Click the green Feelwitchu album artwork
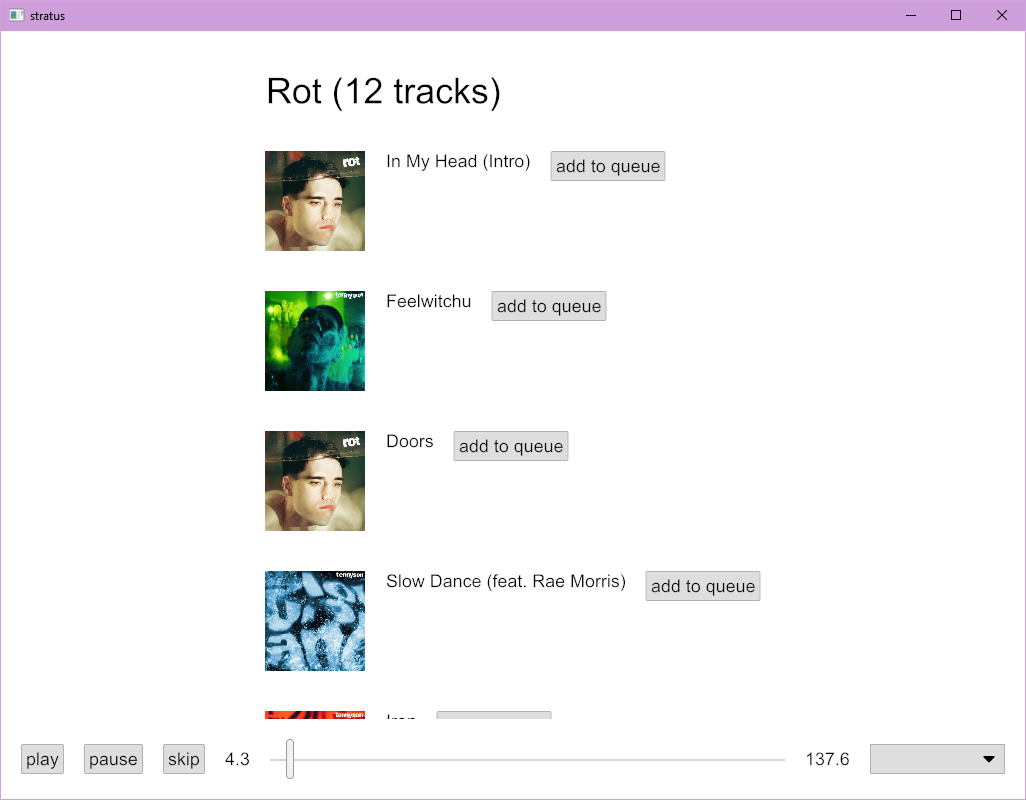The width and height of the screenshot is (1026, 800). (315, 341)
